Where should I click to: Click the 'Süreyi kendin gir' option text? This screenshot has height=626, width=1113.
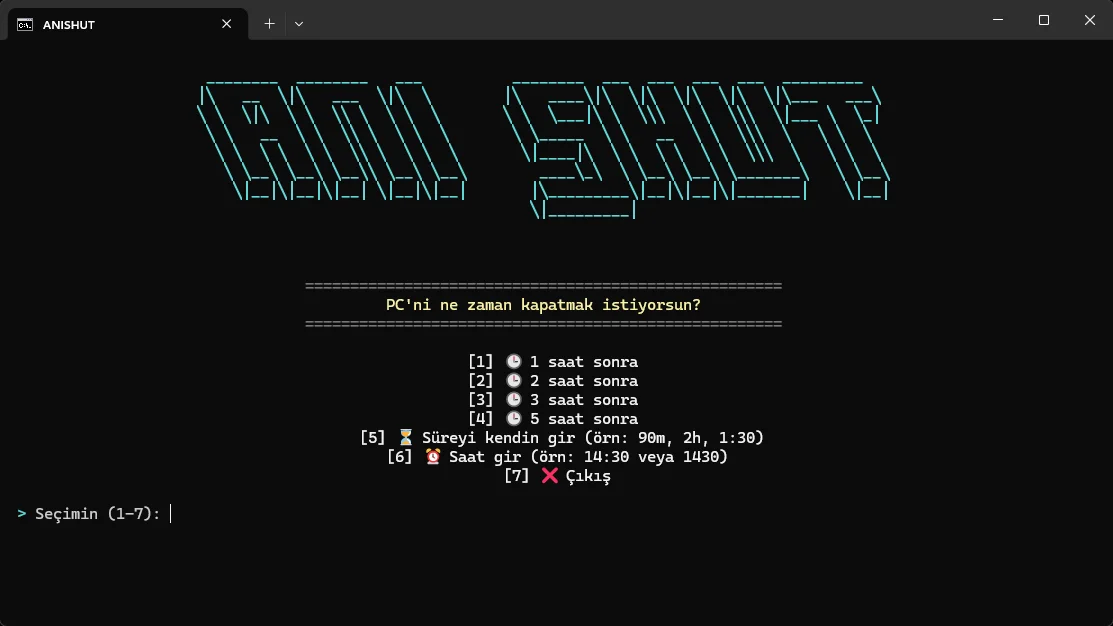pos(593,438)
